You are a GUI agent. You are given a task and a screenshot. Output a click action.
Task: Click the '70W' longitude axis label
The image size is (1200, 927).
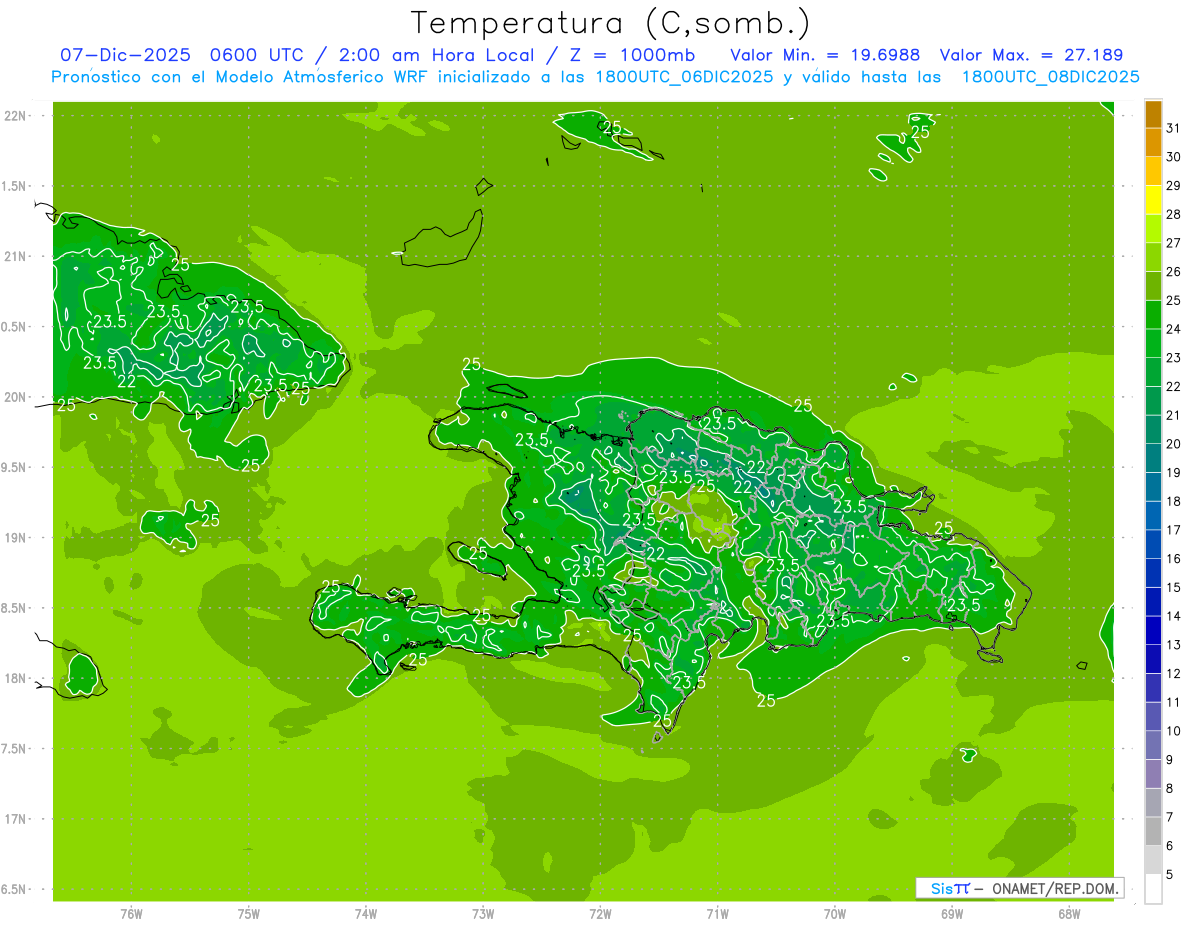[835, 913]
